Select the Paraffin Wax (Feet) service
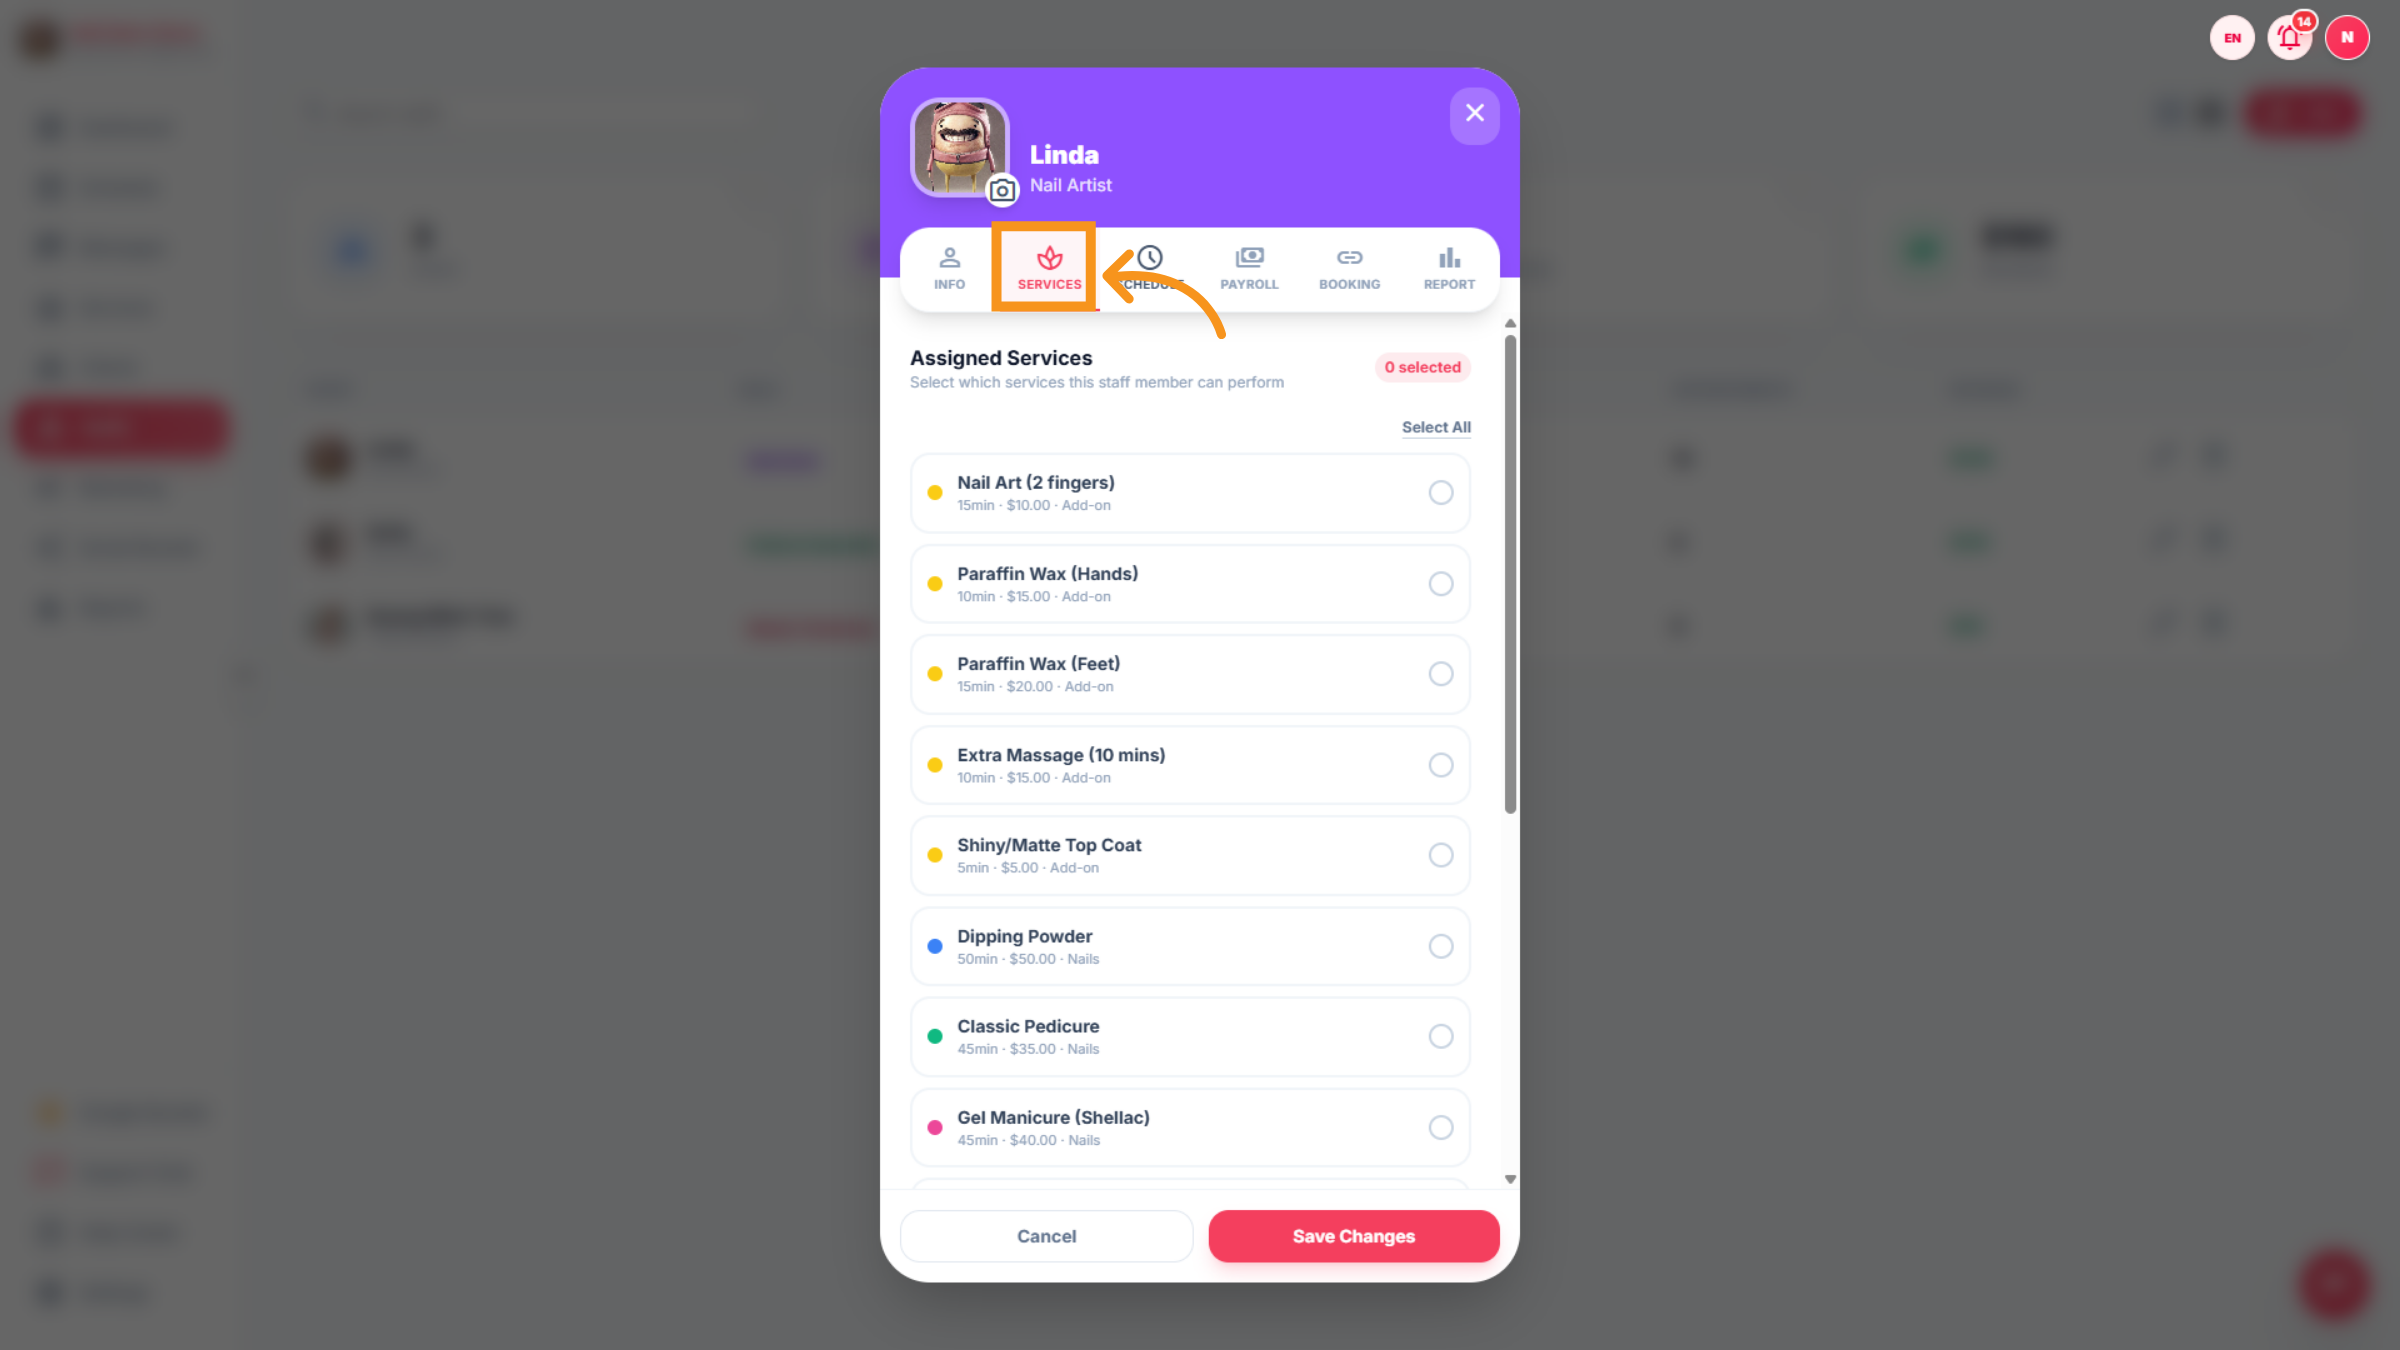The height and width of the screenshot is (1350, 2400). point(1190,674)
